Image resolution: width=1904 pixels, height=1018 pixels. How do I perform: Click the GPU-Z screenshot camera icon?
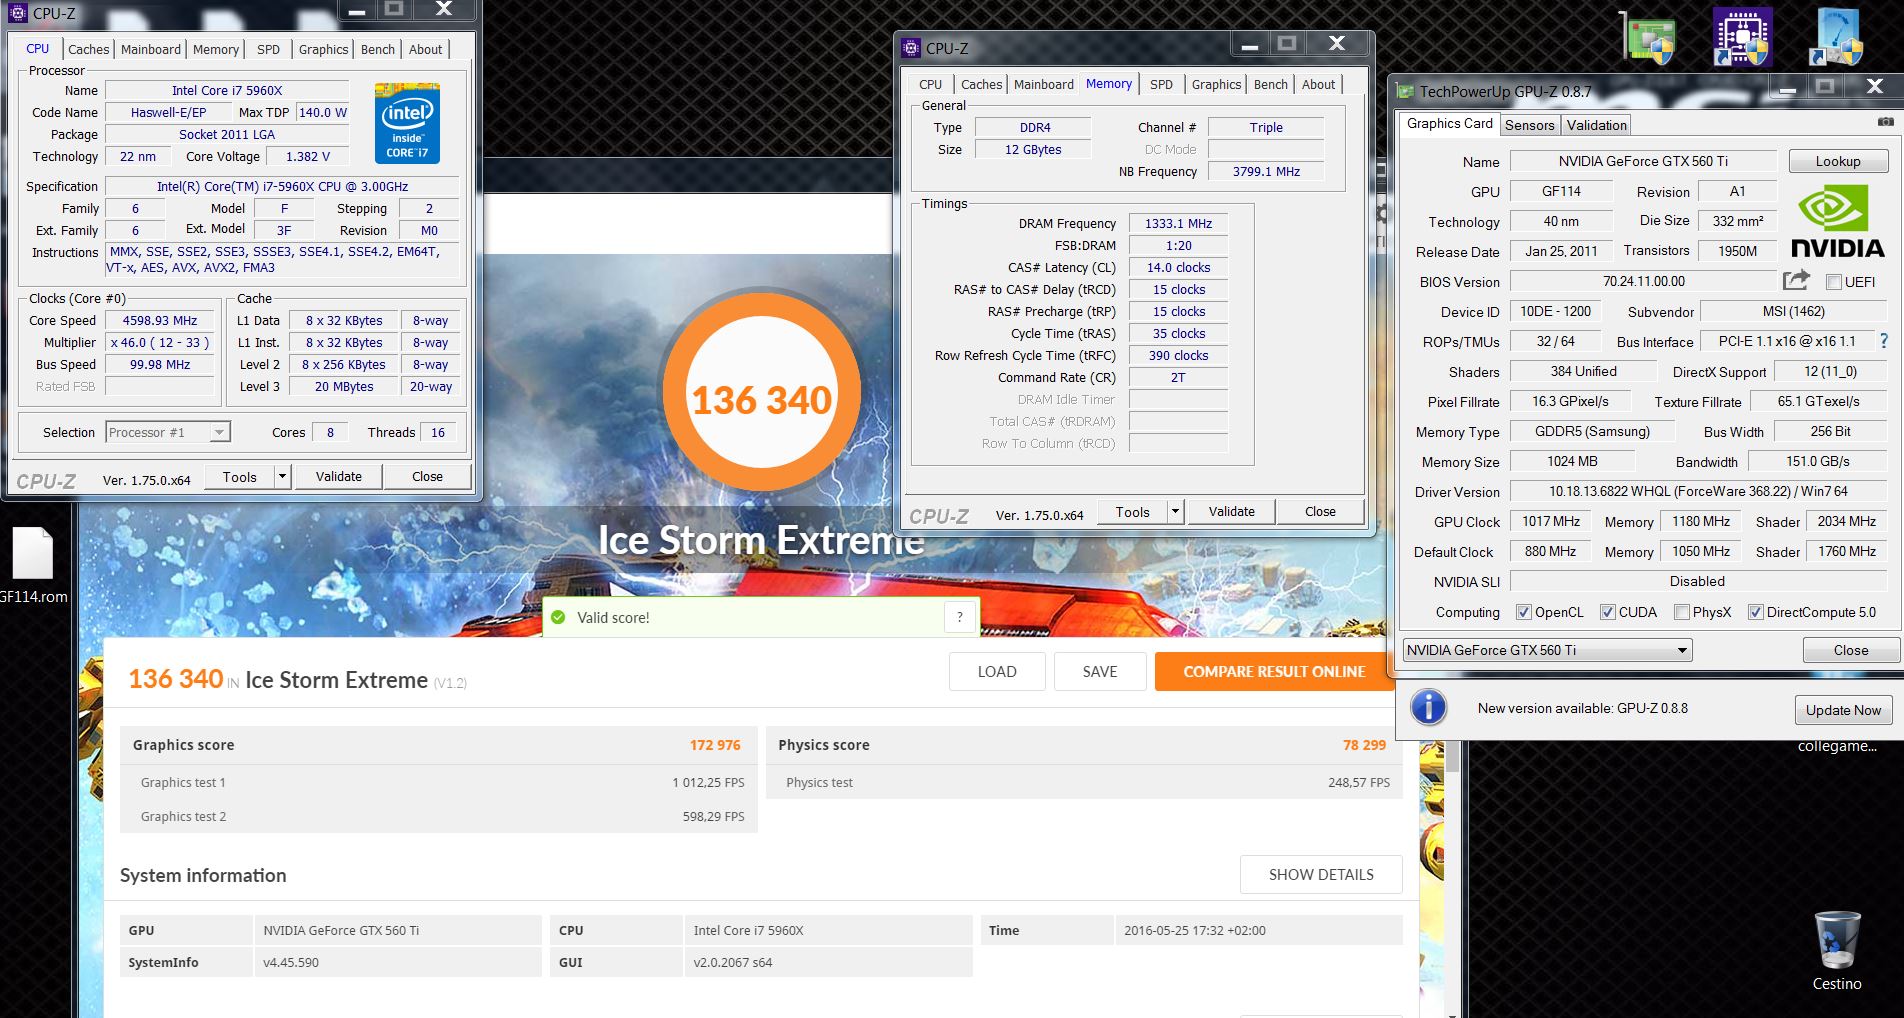[1885, 122]
